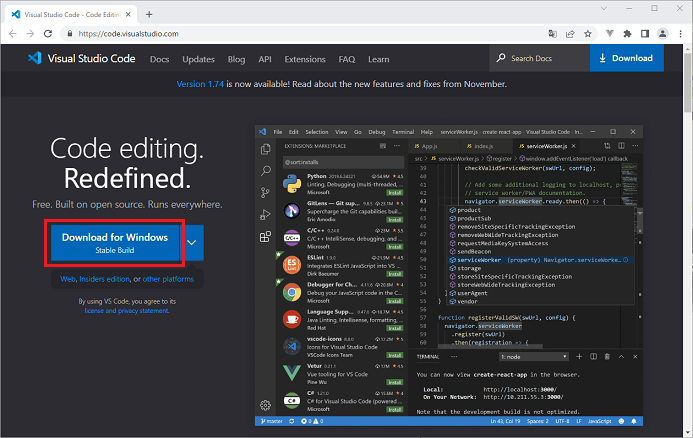Click the 'master' branch in status bar

click(x=272, y=421)
